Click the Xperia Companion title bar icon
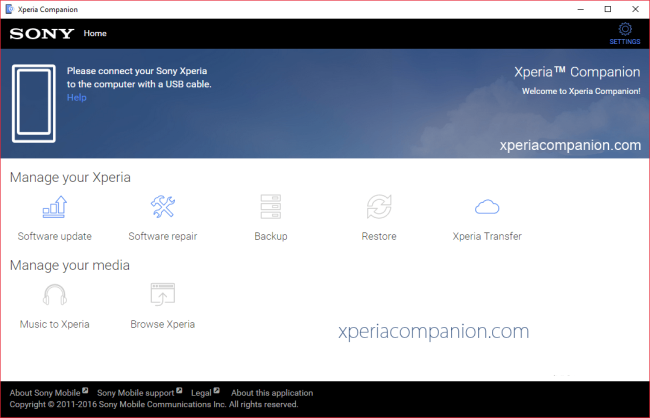This screenshot has height=418, width=650. click(9, 8)
